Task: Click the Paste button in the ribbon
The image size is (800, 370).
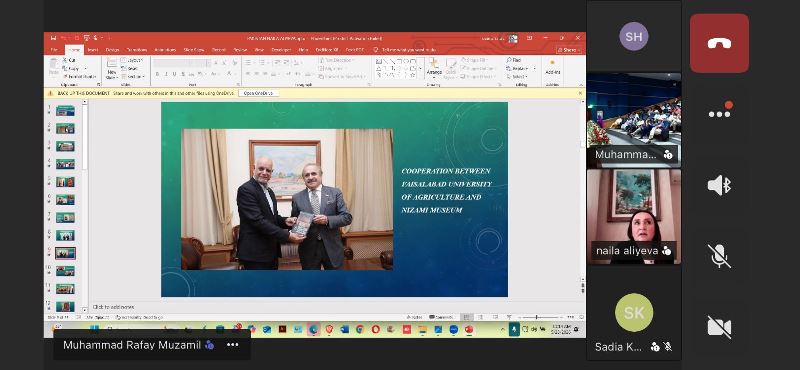Action: (x=53, y=67)
